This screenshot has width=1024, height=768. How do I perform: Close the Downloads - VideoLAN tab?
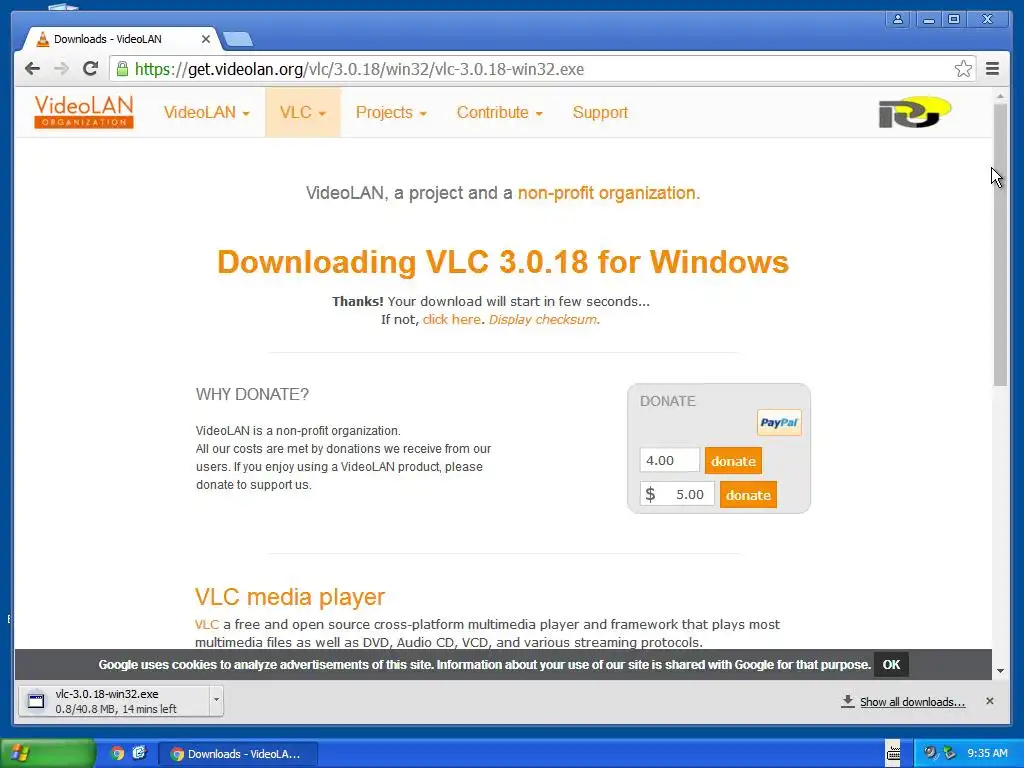pos(206,39)
